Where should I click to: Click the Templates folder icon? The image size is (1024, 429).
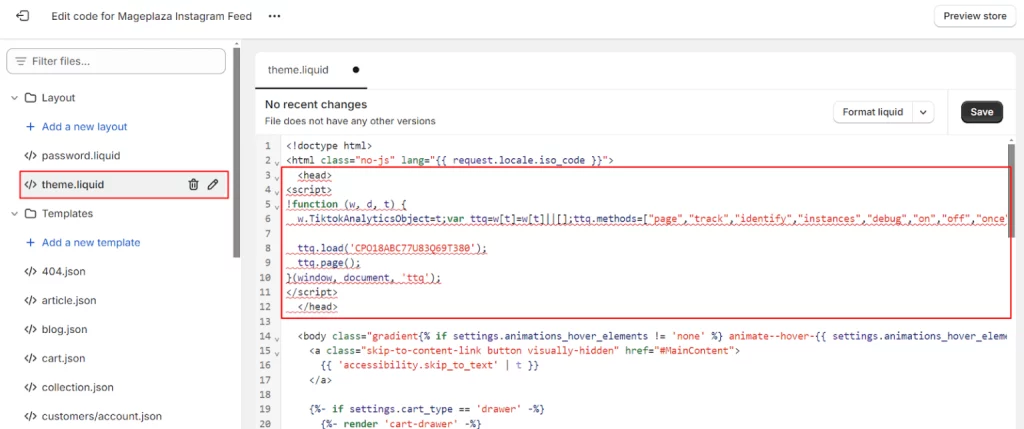(30, 214)
